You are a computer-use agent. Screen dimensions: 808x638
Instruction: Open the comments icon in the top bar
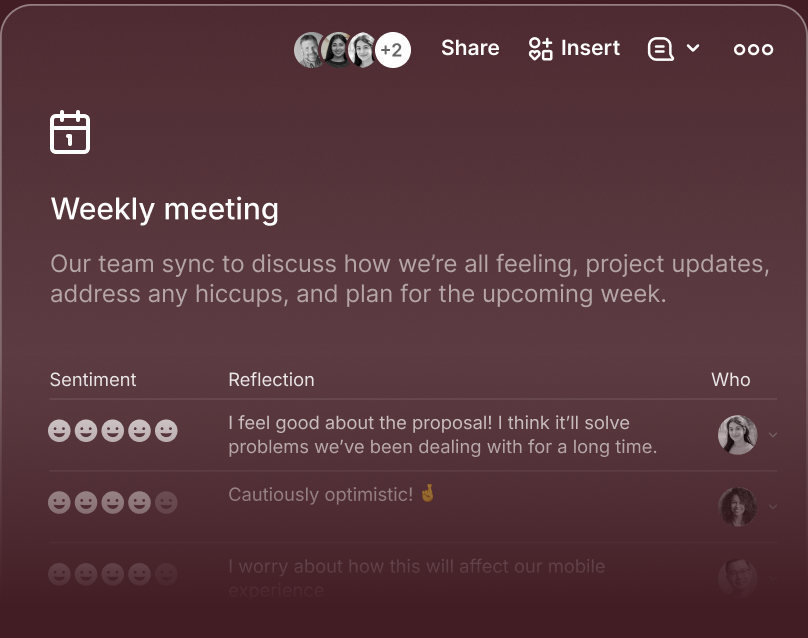[661, 48]
